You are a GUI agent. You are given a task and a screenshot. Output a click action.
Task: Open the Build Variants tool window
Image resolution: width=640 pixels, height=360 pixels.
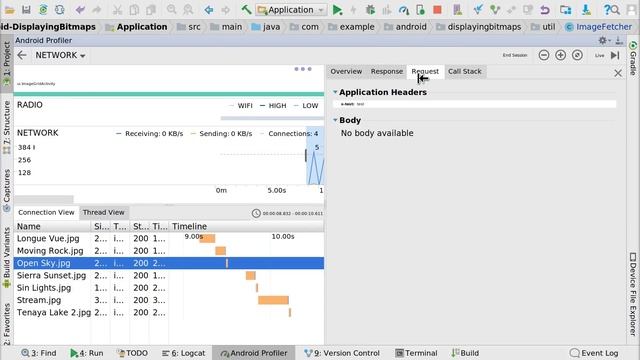(x=7, y=258)
